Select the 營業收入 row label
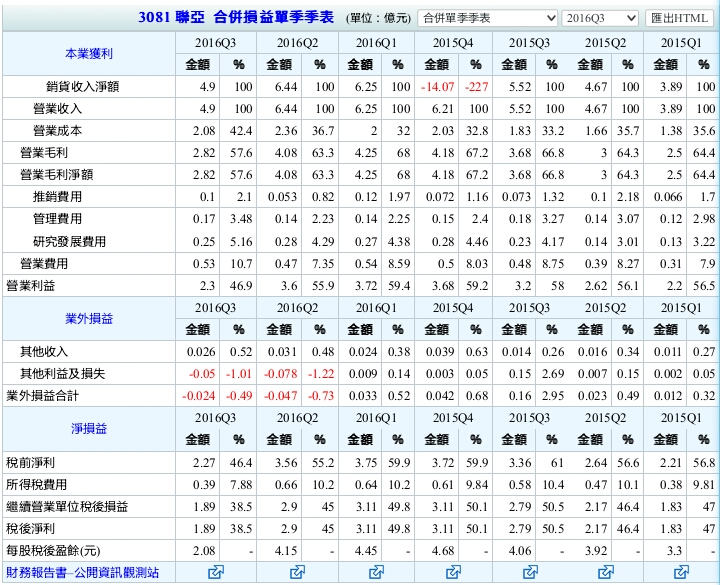Image resolution: width=720 pixels, height=585 pixels. tap(57, 109)
